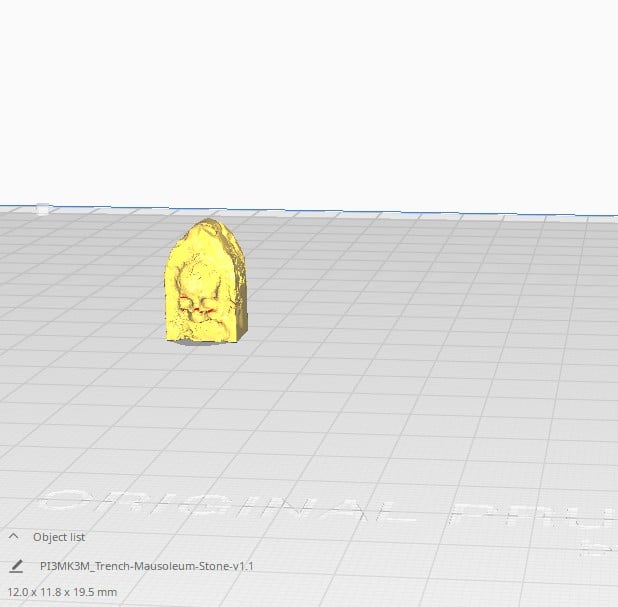Click the Object list header label
Viewport: 618px width, 607px height.
59,537
